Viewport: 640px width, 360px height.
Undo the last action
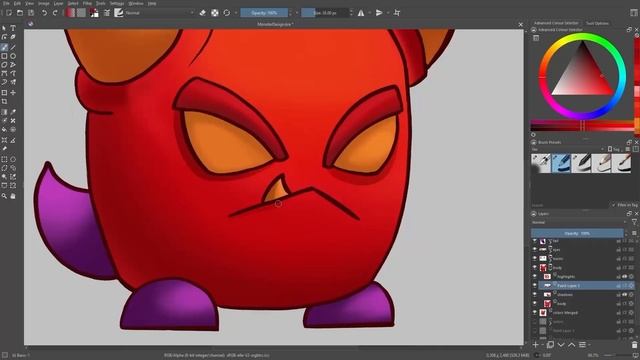pos(44,13)
